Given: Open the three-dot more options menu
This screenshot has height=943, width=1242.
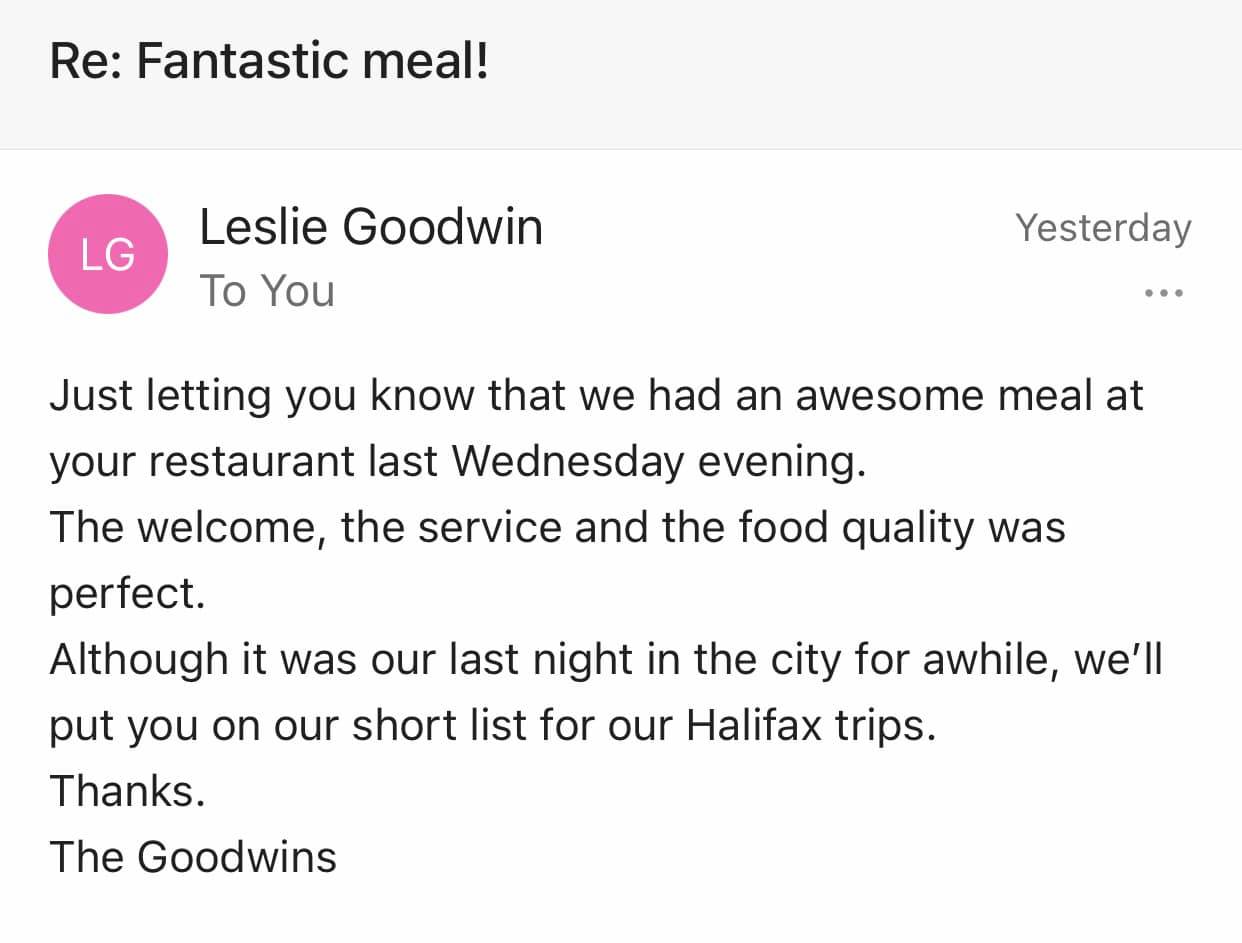Looking at the screenshot, I should [1163, 293].
